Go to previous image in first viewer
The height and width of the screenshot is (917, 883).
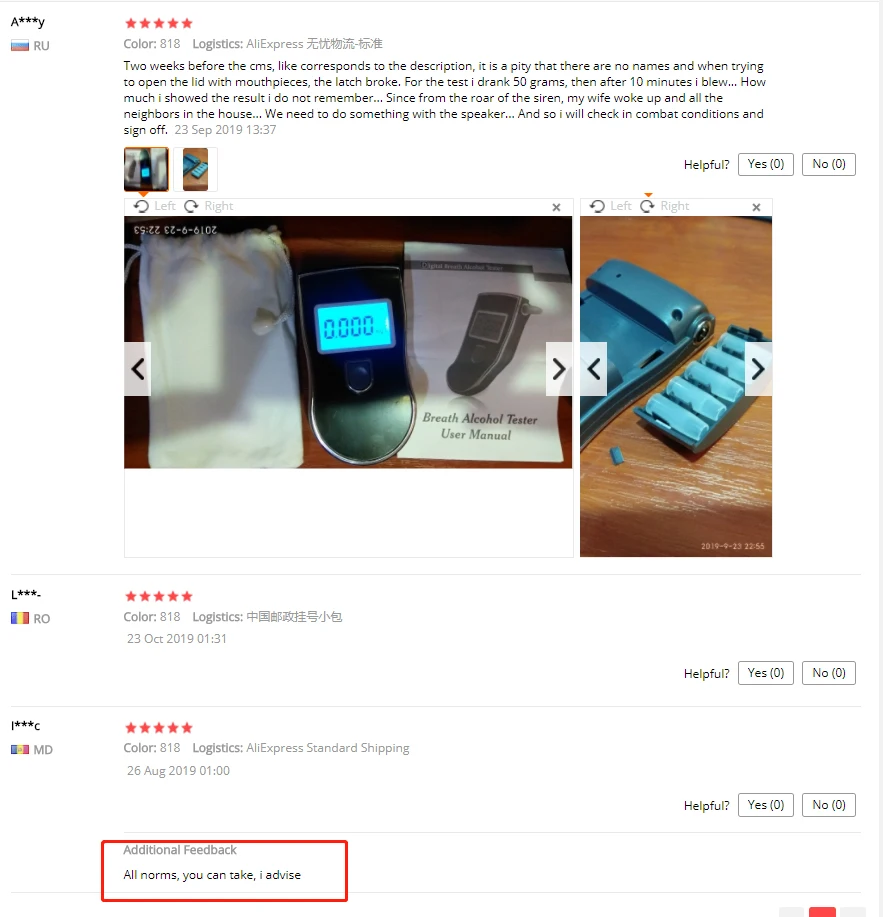137,369
